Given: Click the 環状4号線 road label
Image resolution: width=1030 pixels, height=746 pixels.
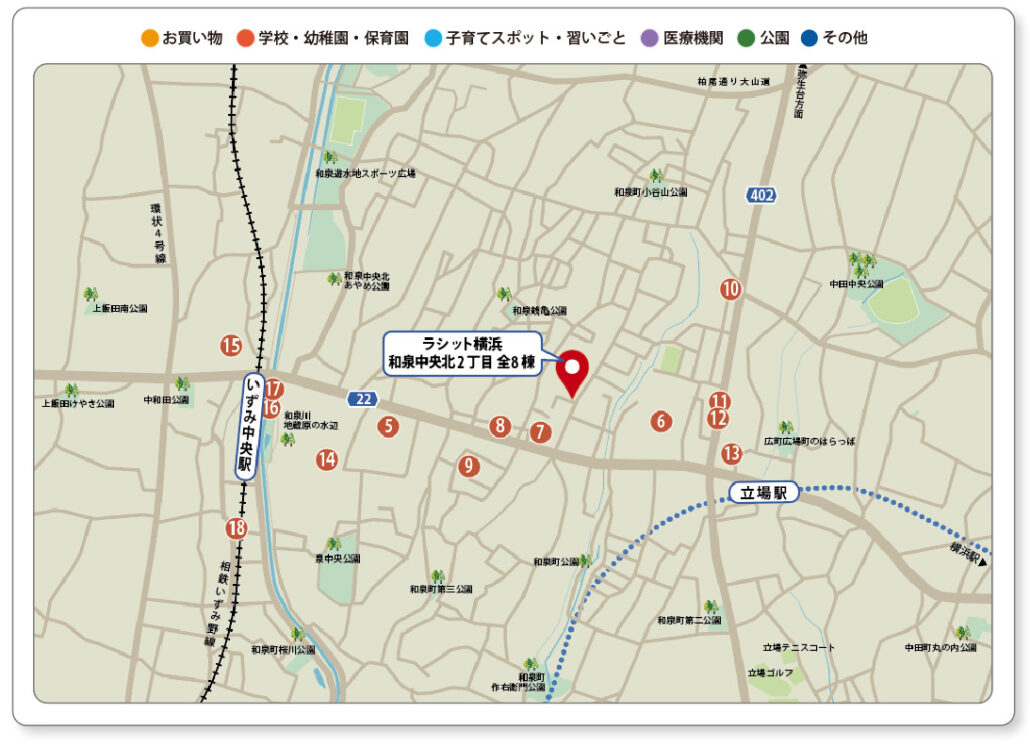Looking at the screenshot, I should point(158,234).
